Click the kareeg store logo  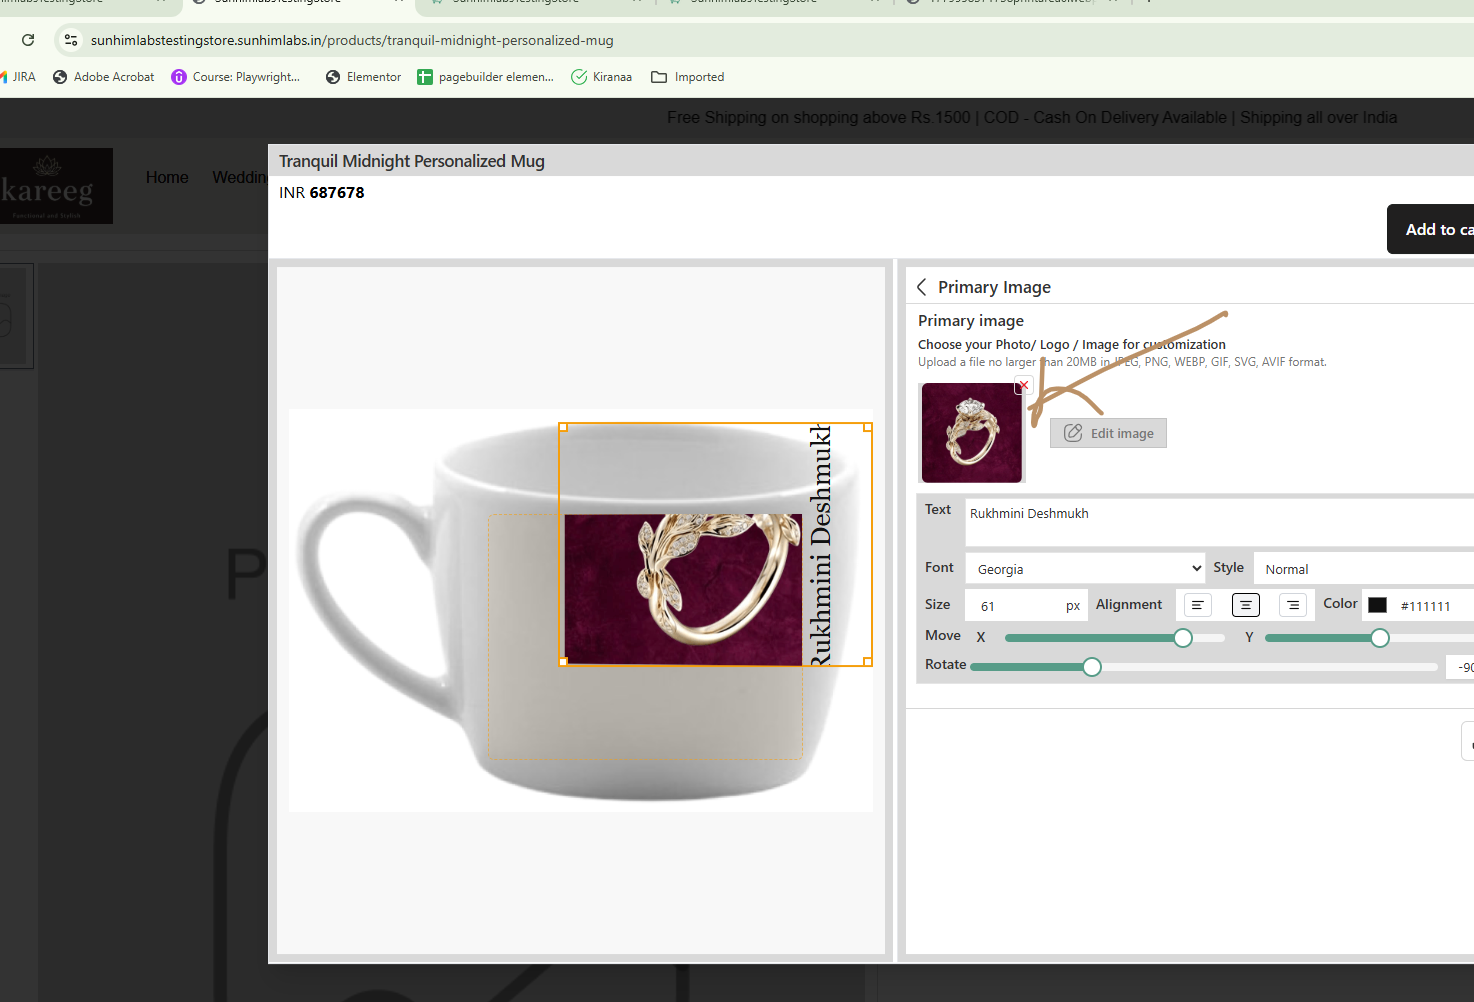[x=56, y=186]
